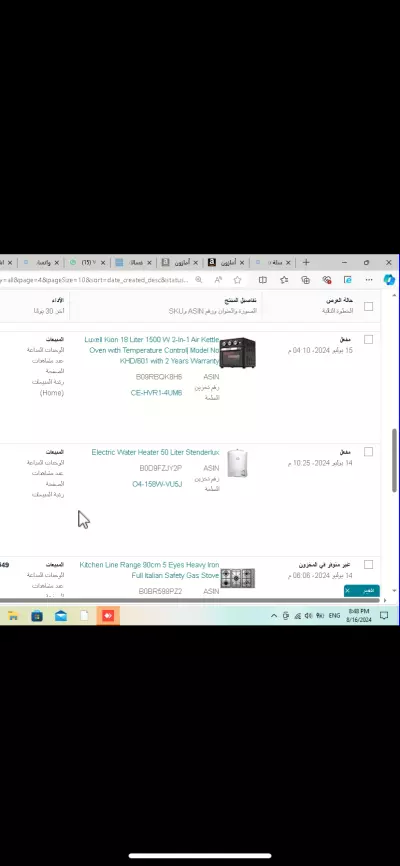Click the horizontal scrollbar at page bottom
The height and width of the screenshot is (866, 400).
coord(190,600)
